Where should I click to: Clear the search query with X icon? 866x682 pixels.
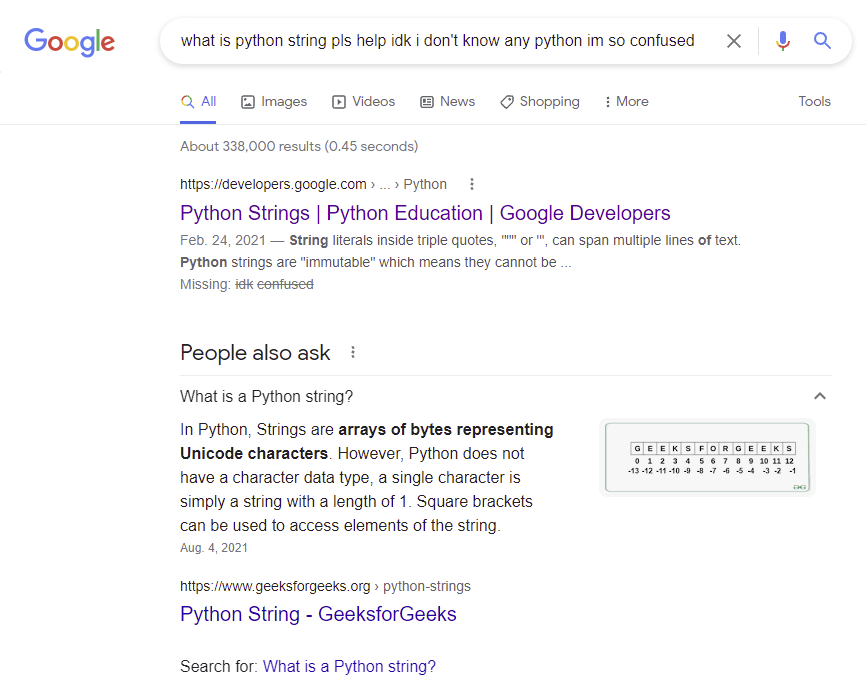(x=734, y=41)
